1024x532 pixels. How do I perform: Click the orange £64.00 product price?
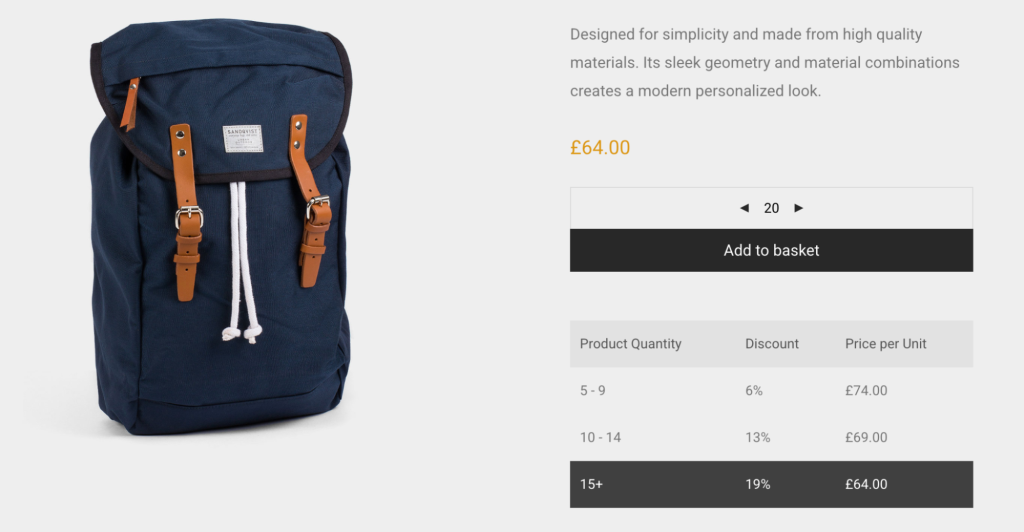(x=600, y=148)
